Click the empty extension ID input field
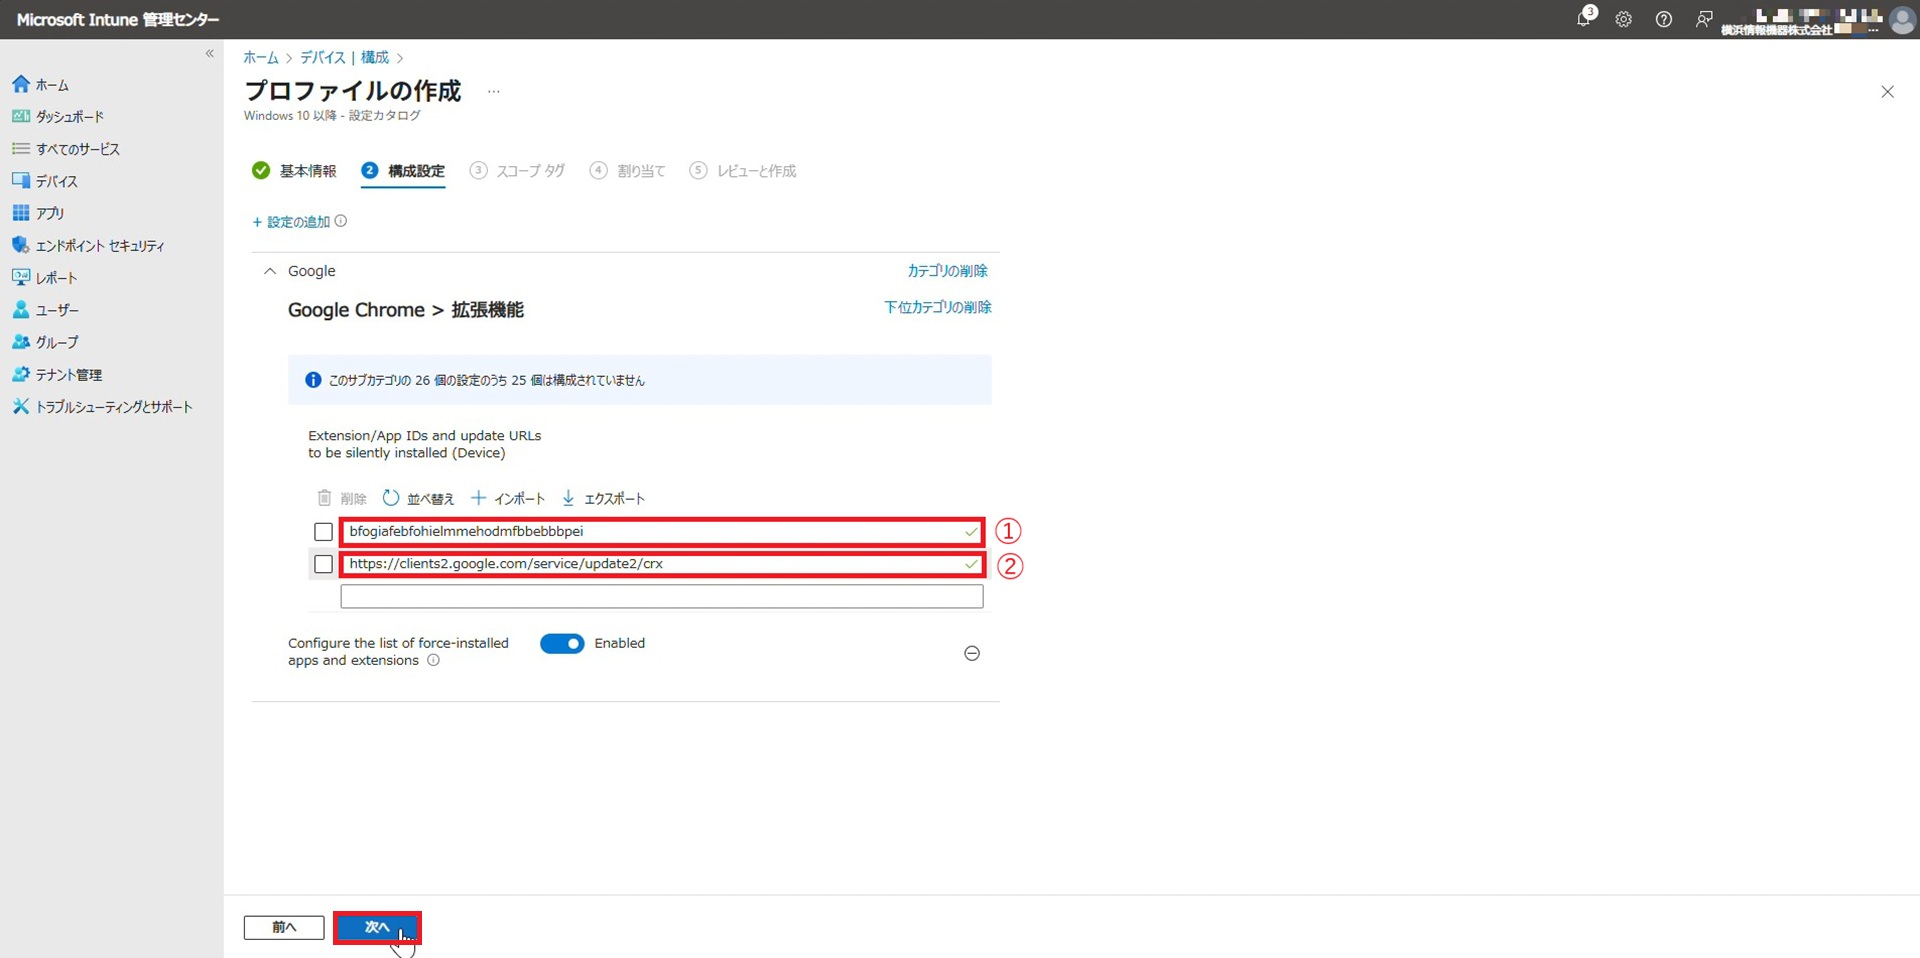This screenshot has height=958, width=1920. tap(661, 597)
